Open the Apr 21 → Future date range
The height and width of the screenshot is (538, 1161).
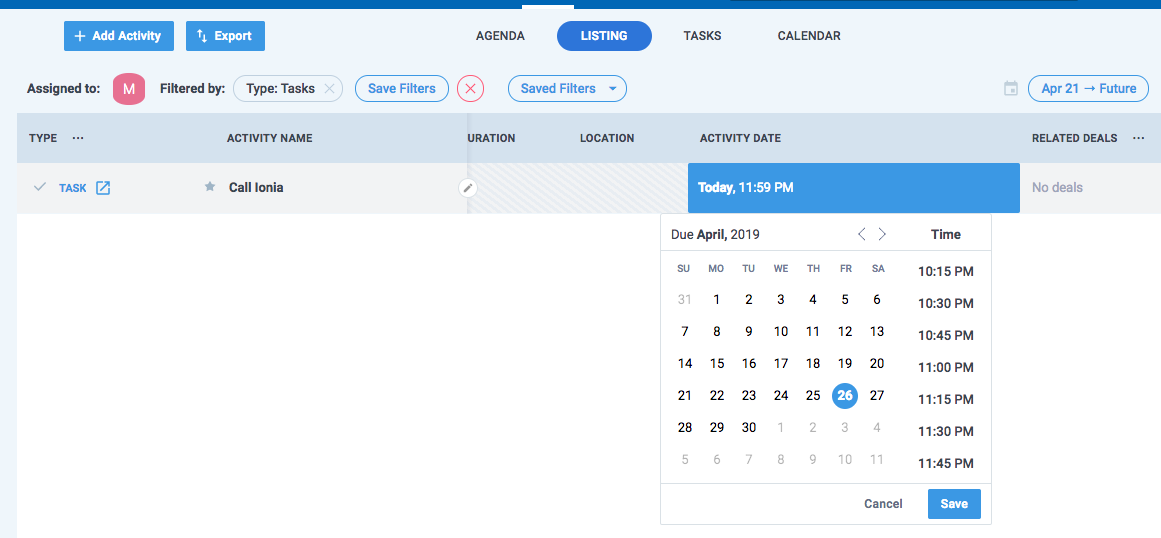1088,89
